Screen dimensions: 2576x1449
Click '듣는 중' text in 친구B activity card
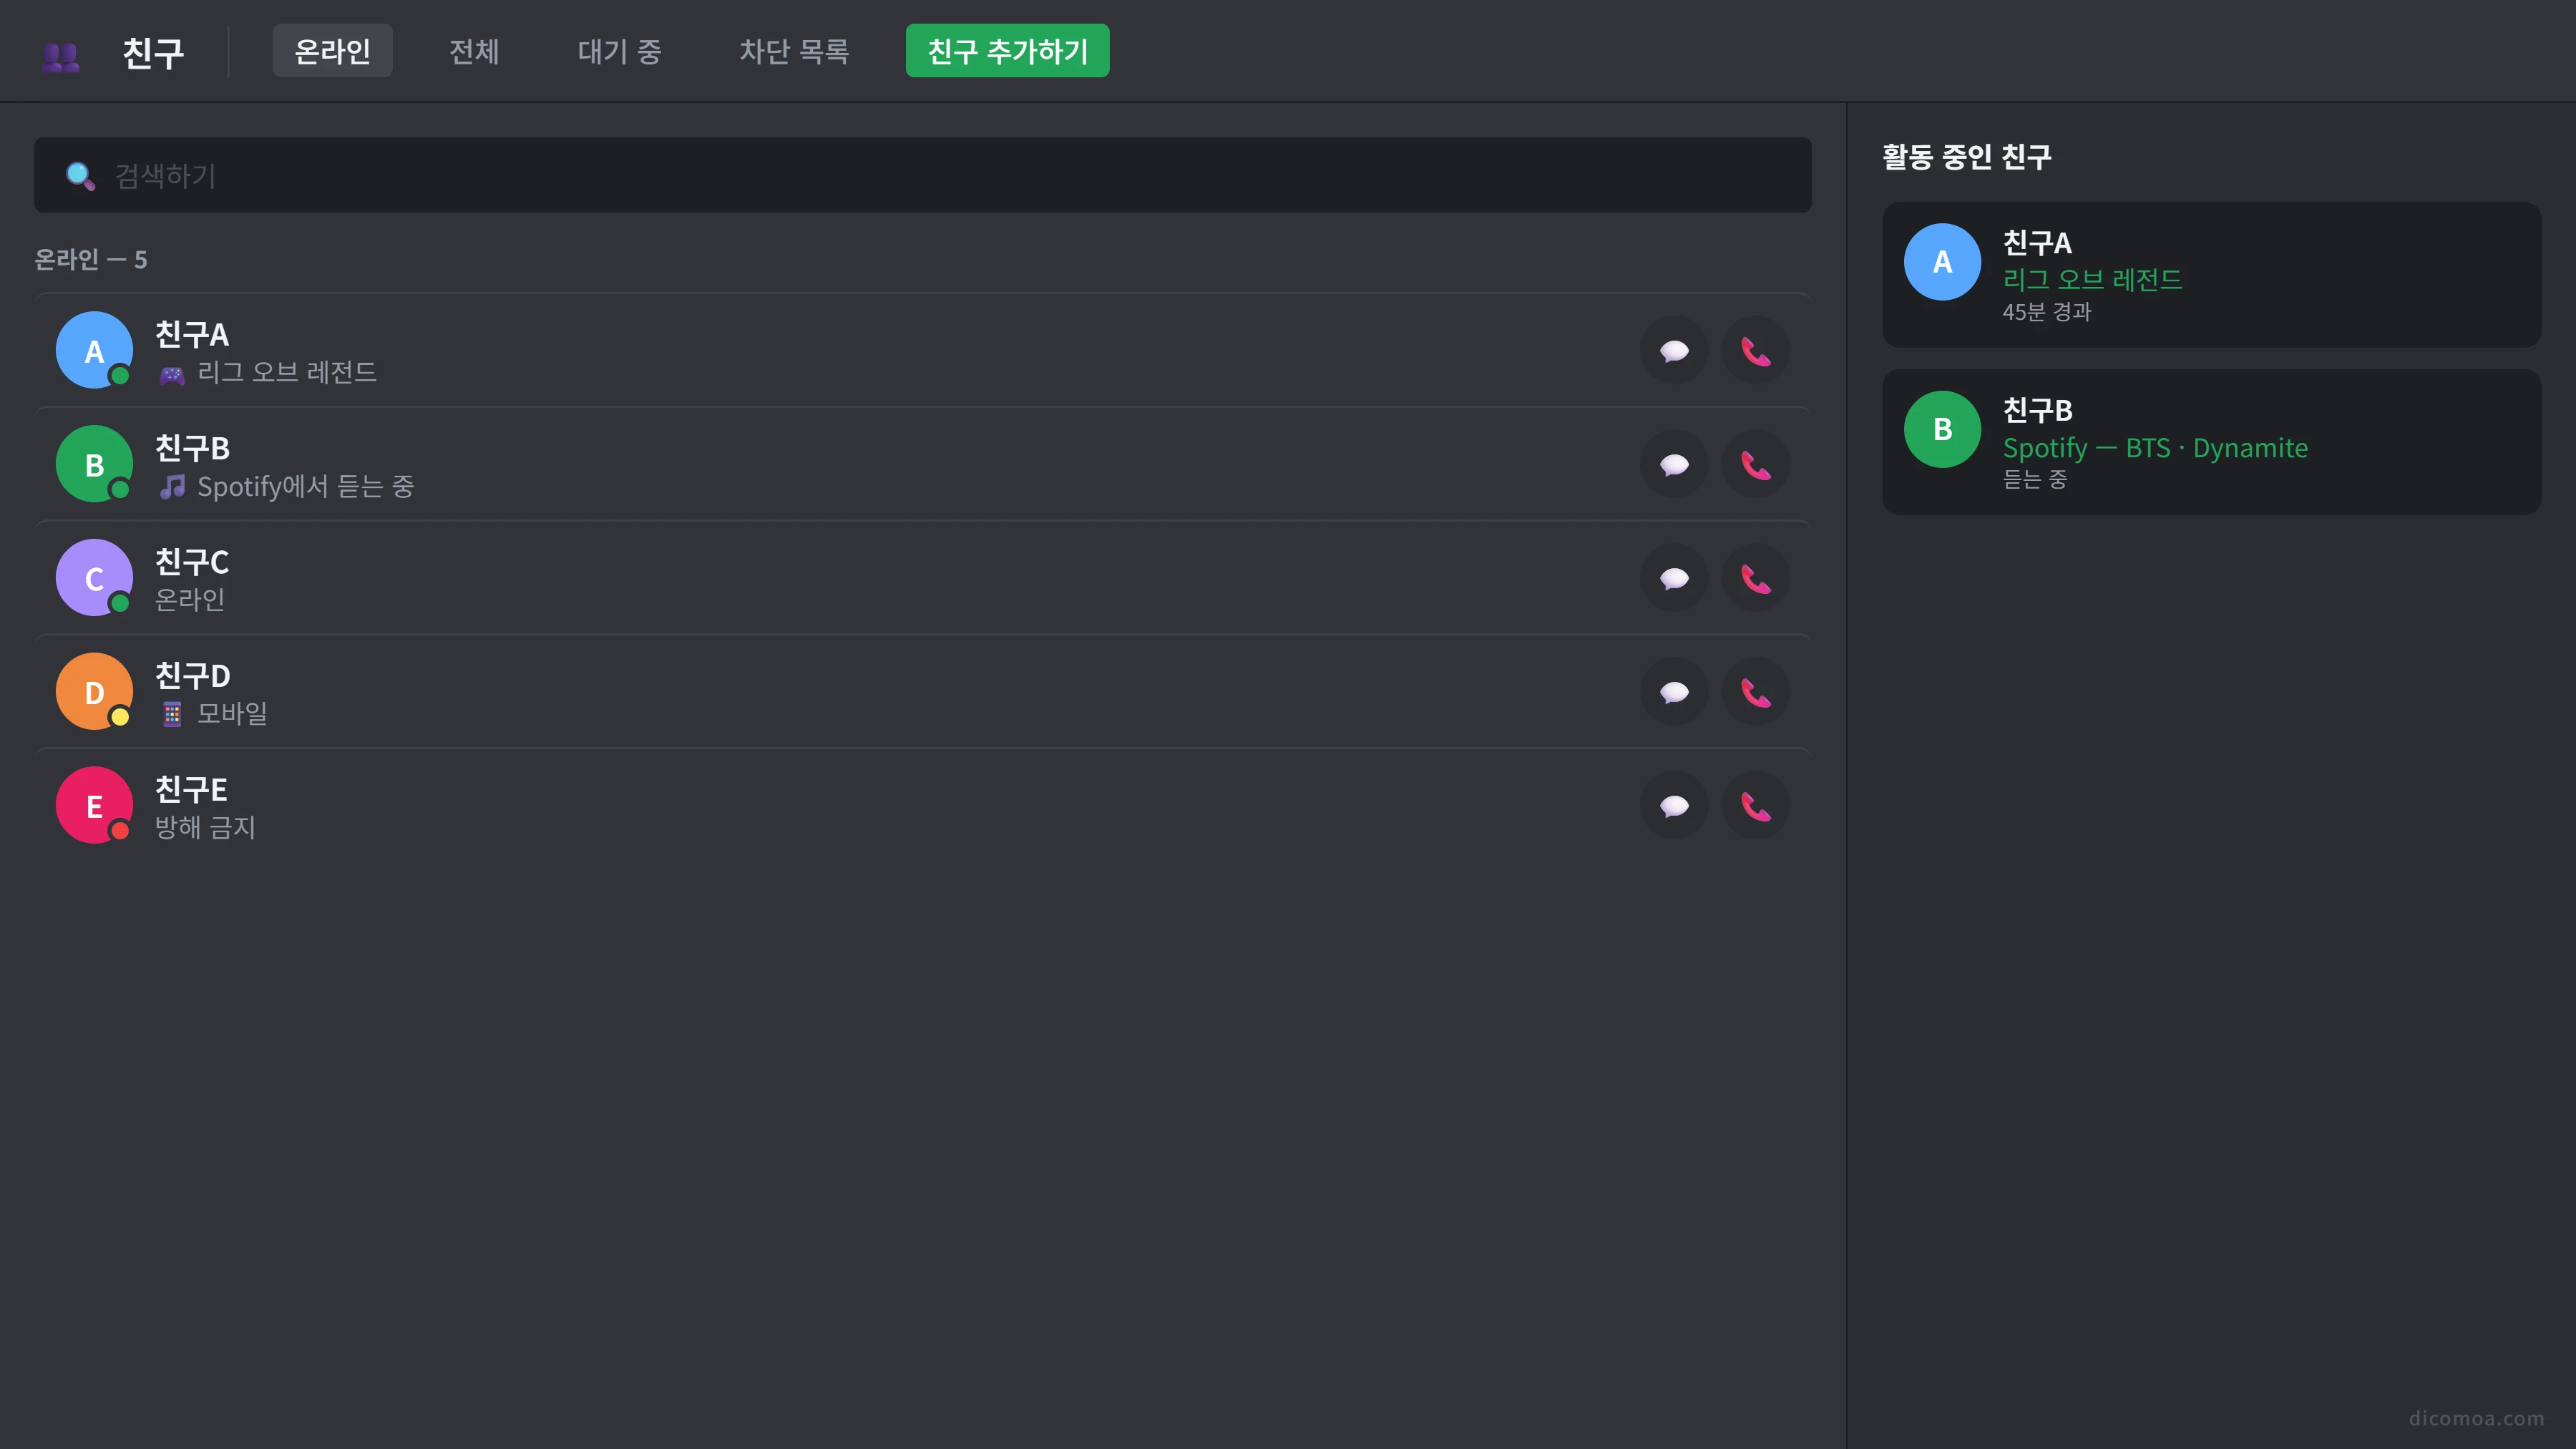[x=2035, y=480]
